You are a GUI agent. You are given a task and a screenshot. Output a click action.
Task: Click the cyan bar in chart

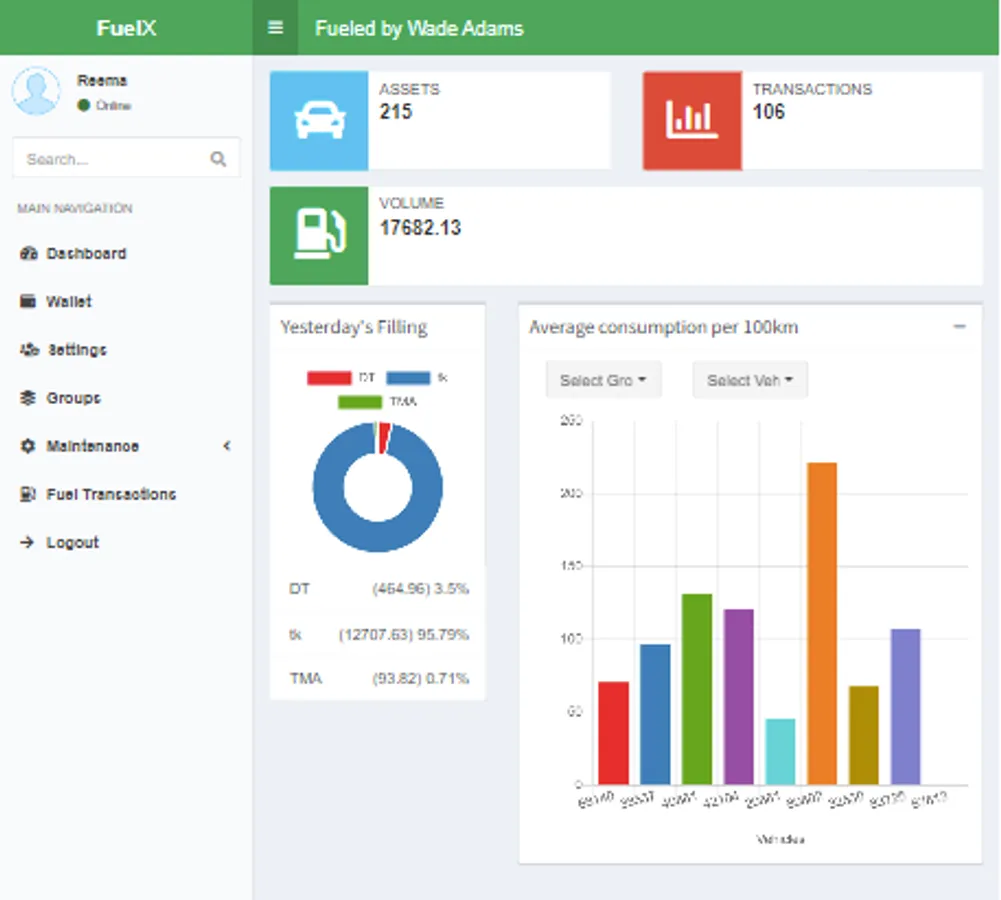[x=781, y=752]
